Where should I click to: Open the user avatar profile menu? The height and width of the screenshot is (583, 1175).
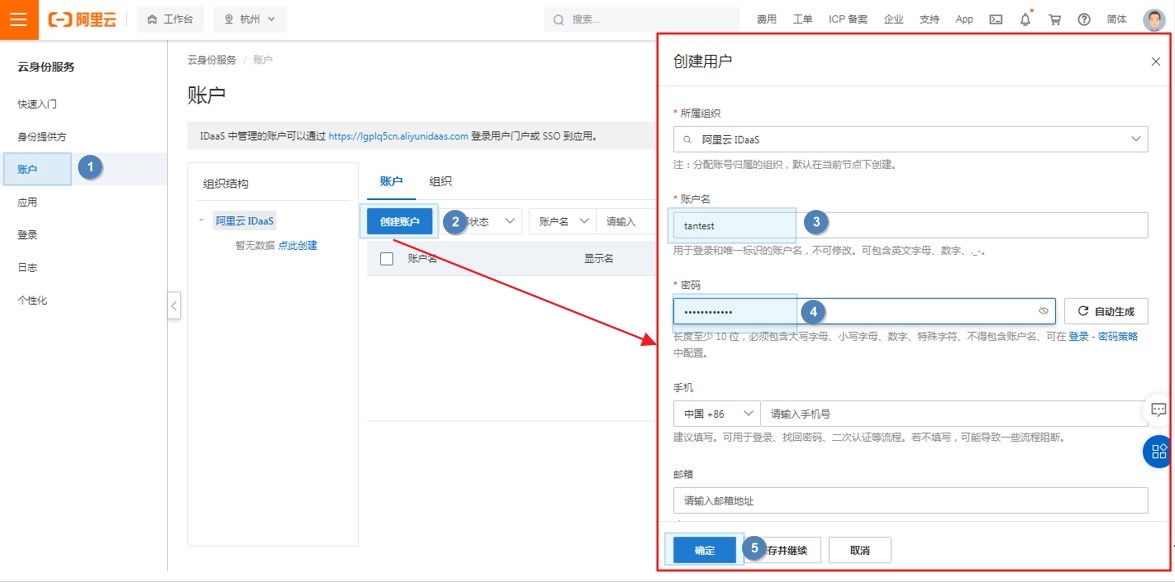tap(1154, 19)
